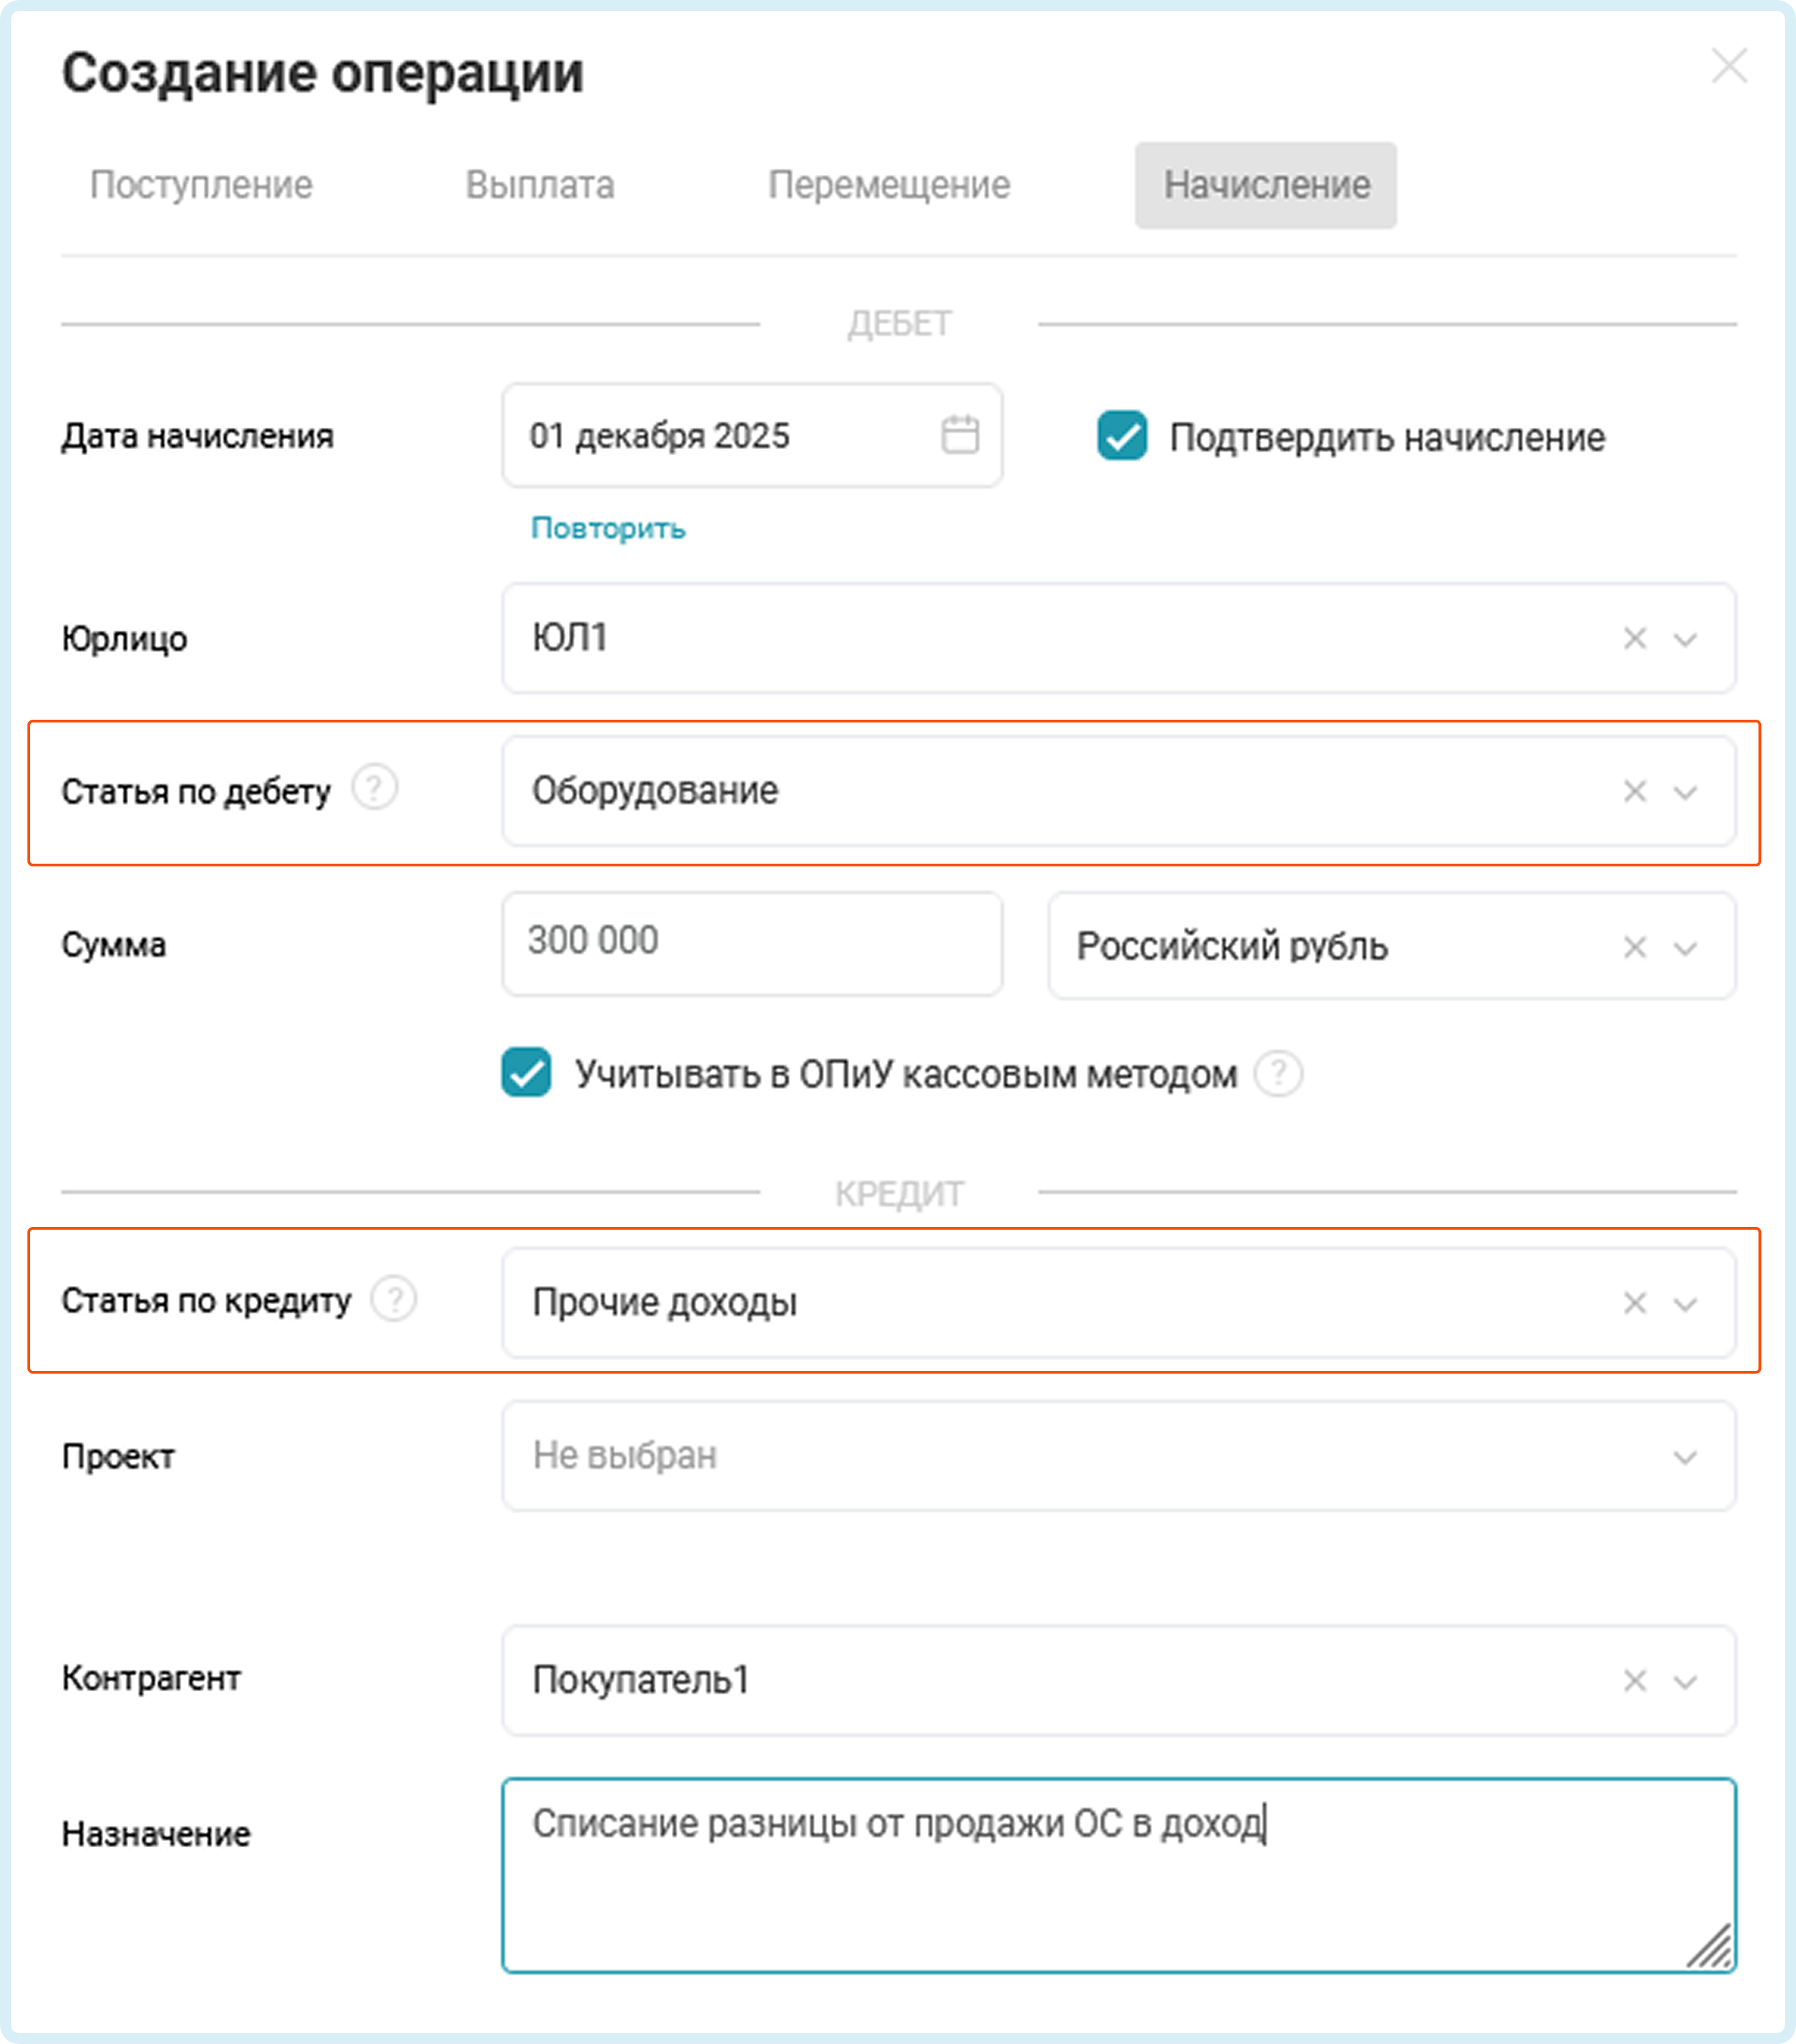
Task: Select the Перемещение tab
Action: 889,185
